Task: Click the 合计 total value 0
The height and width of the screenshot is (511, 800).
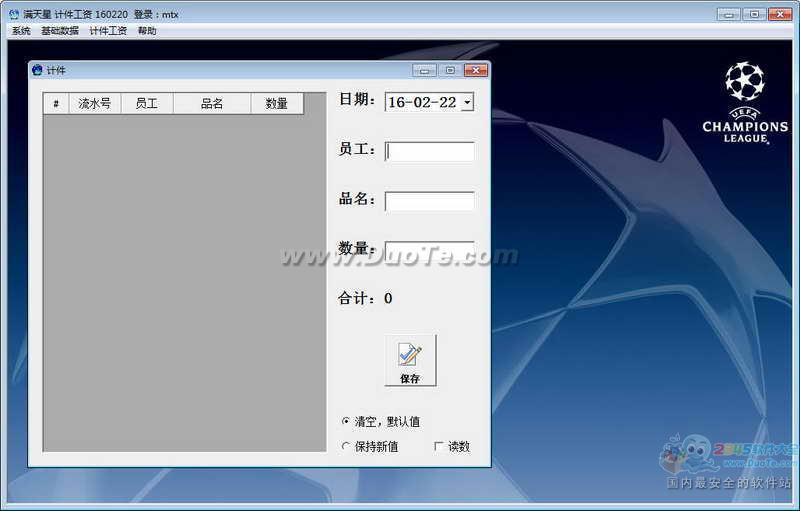Action: 388,298
